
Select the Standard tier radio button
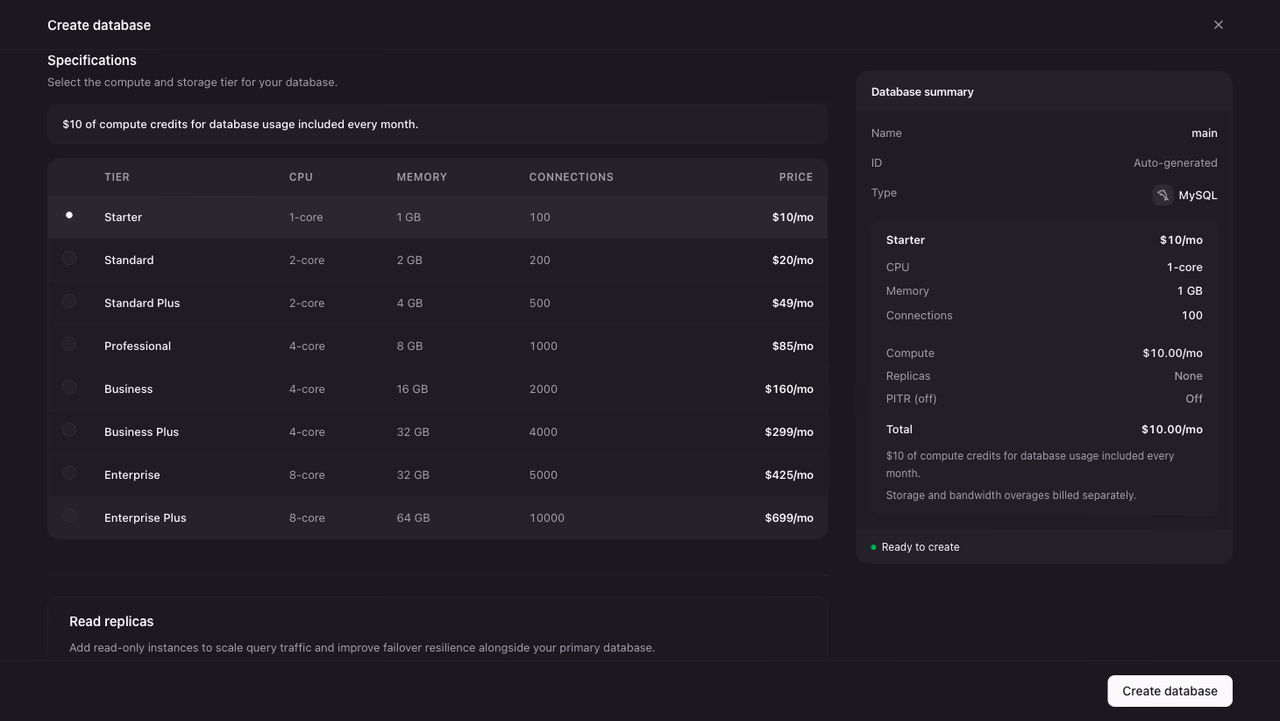point(69,258)
